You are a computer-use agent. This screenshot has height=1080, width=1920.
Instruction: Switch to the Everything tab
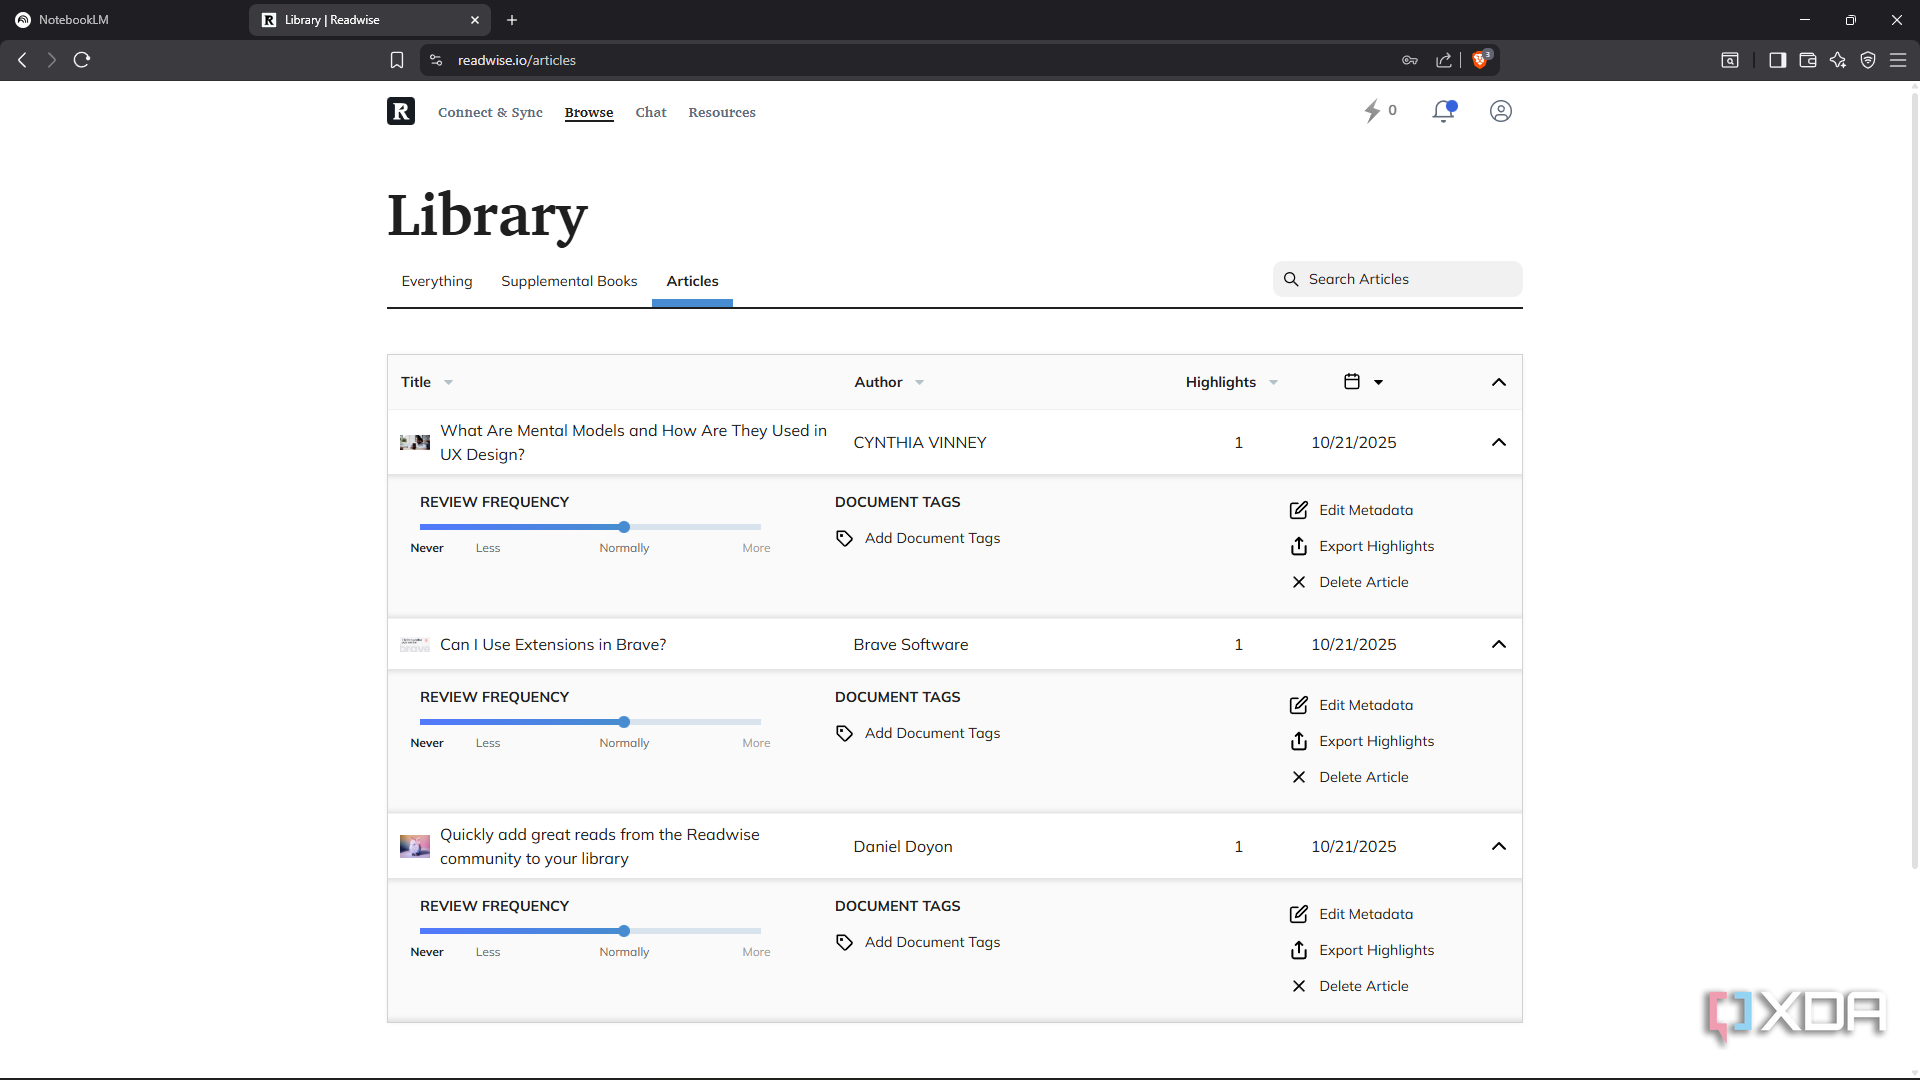(x=437, y=281)
